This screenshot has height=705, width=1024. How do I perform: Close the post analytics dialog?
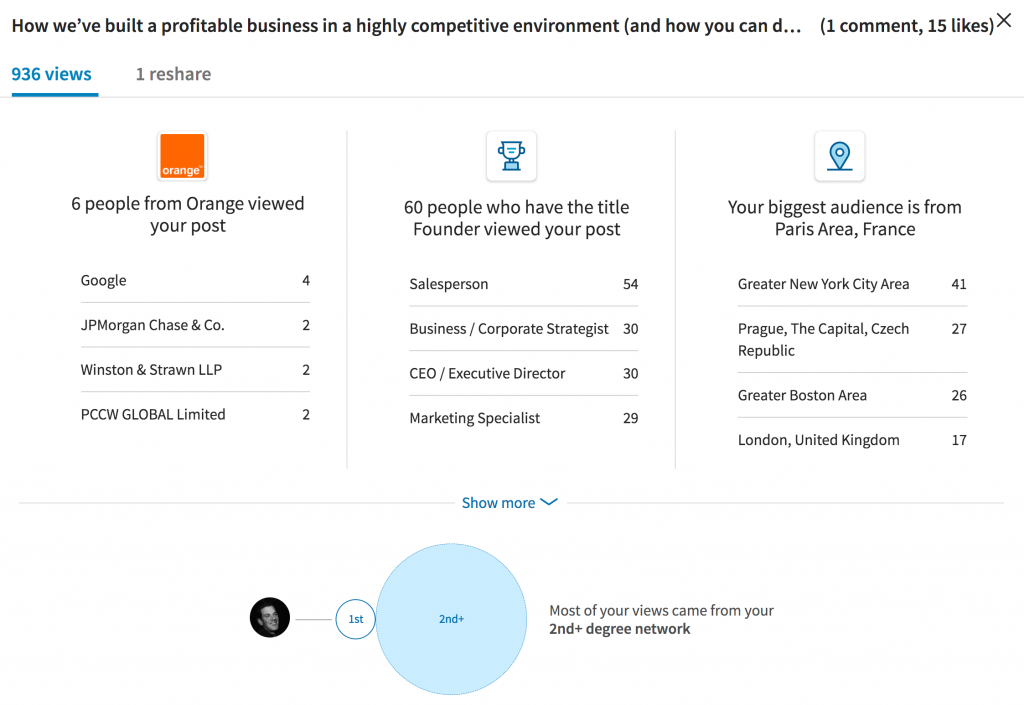pyautogui.click(x=1004, y=21)
